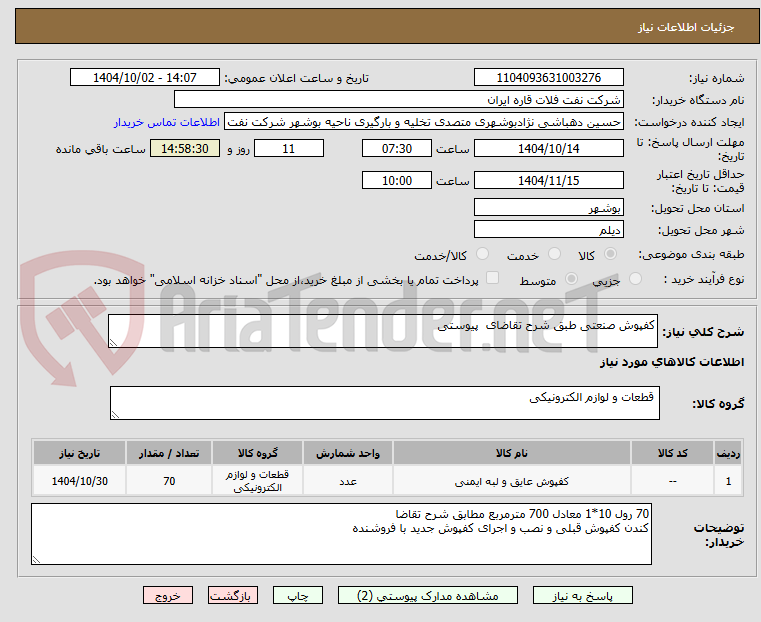Click the requester field حسین دهباشی
Viewport: 761px width, 622px height.
(x=424, y=122)
